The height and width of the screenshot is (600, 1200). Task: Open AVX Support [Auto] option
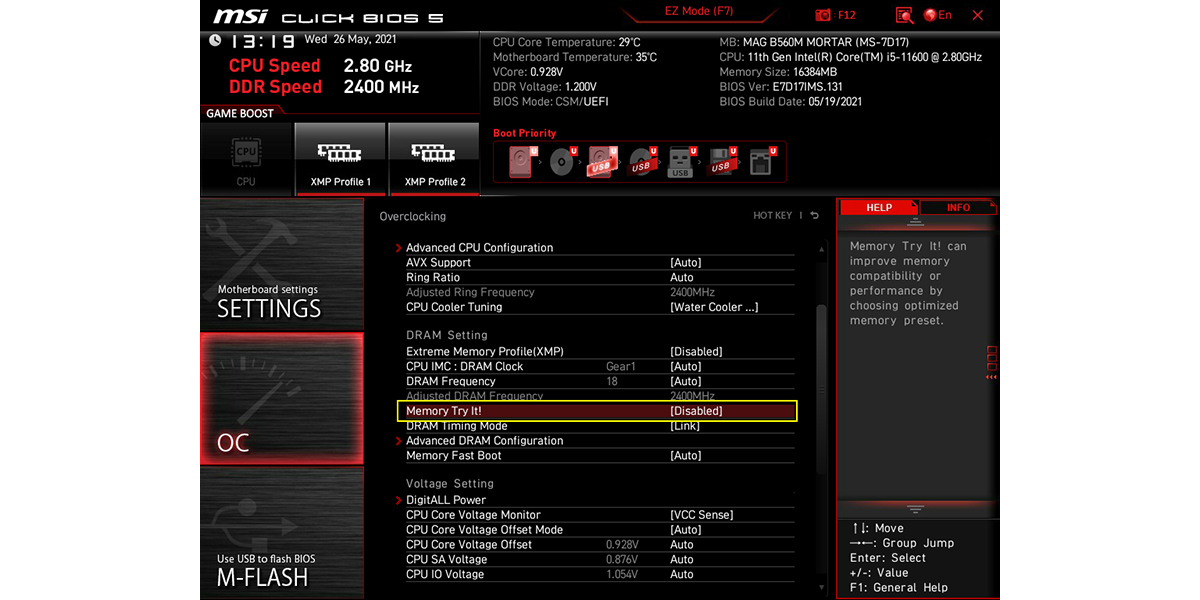click(600, 262)
